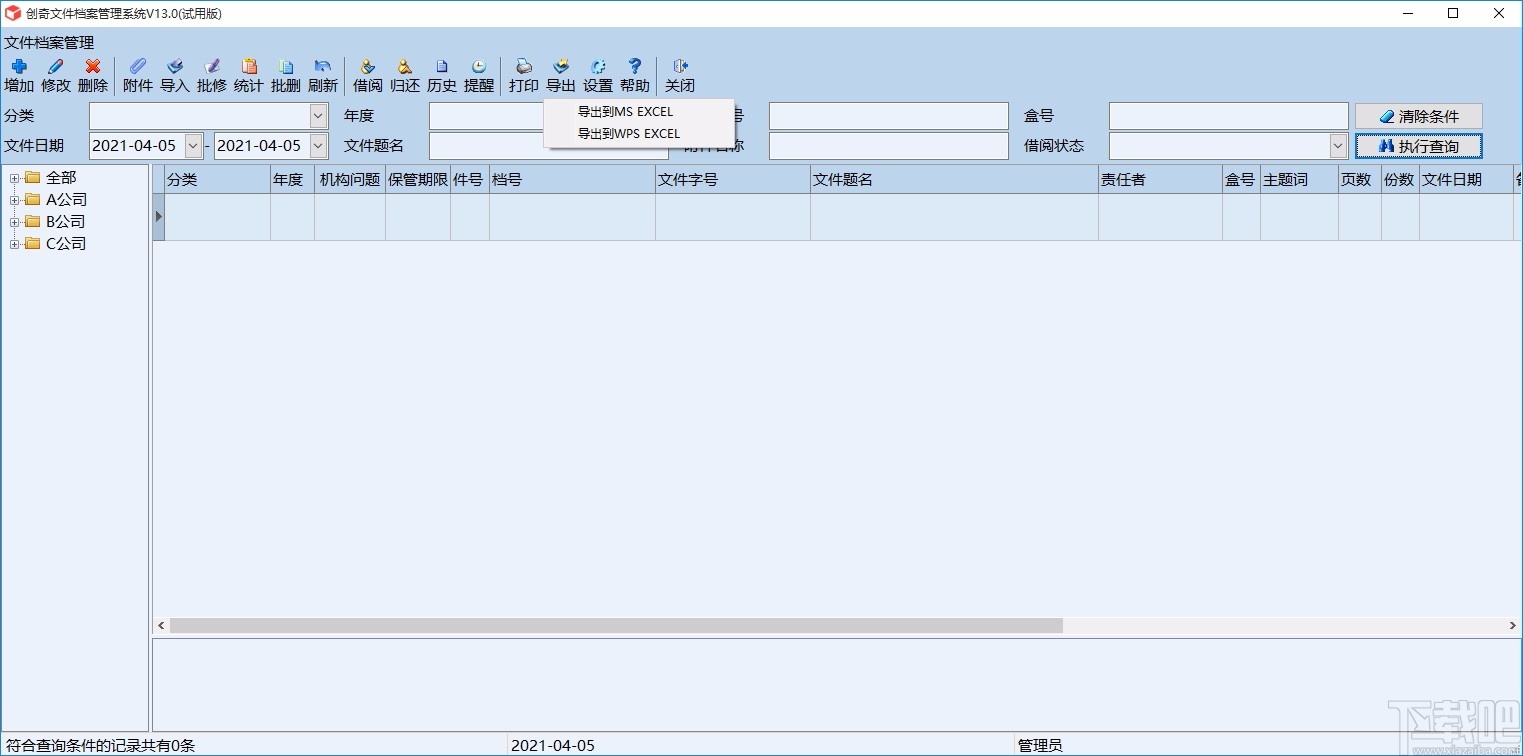Click the 份数 column header
The image size is (1523, 756).
[x=1400, y=180]
